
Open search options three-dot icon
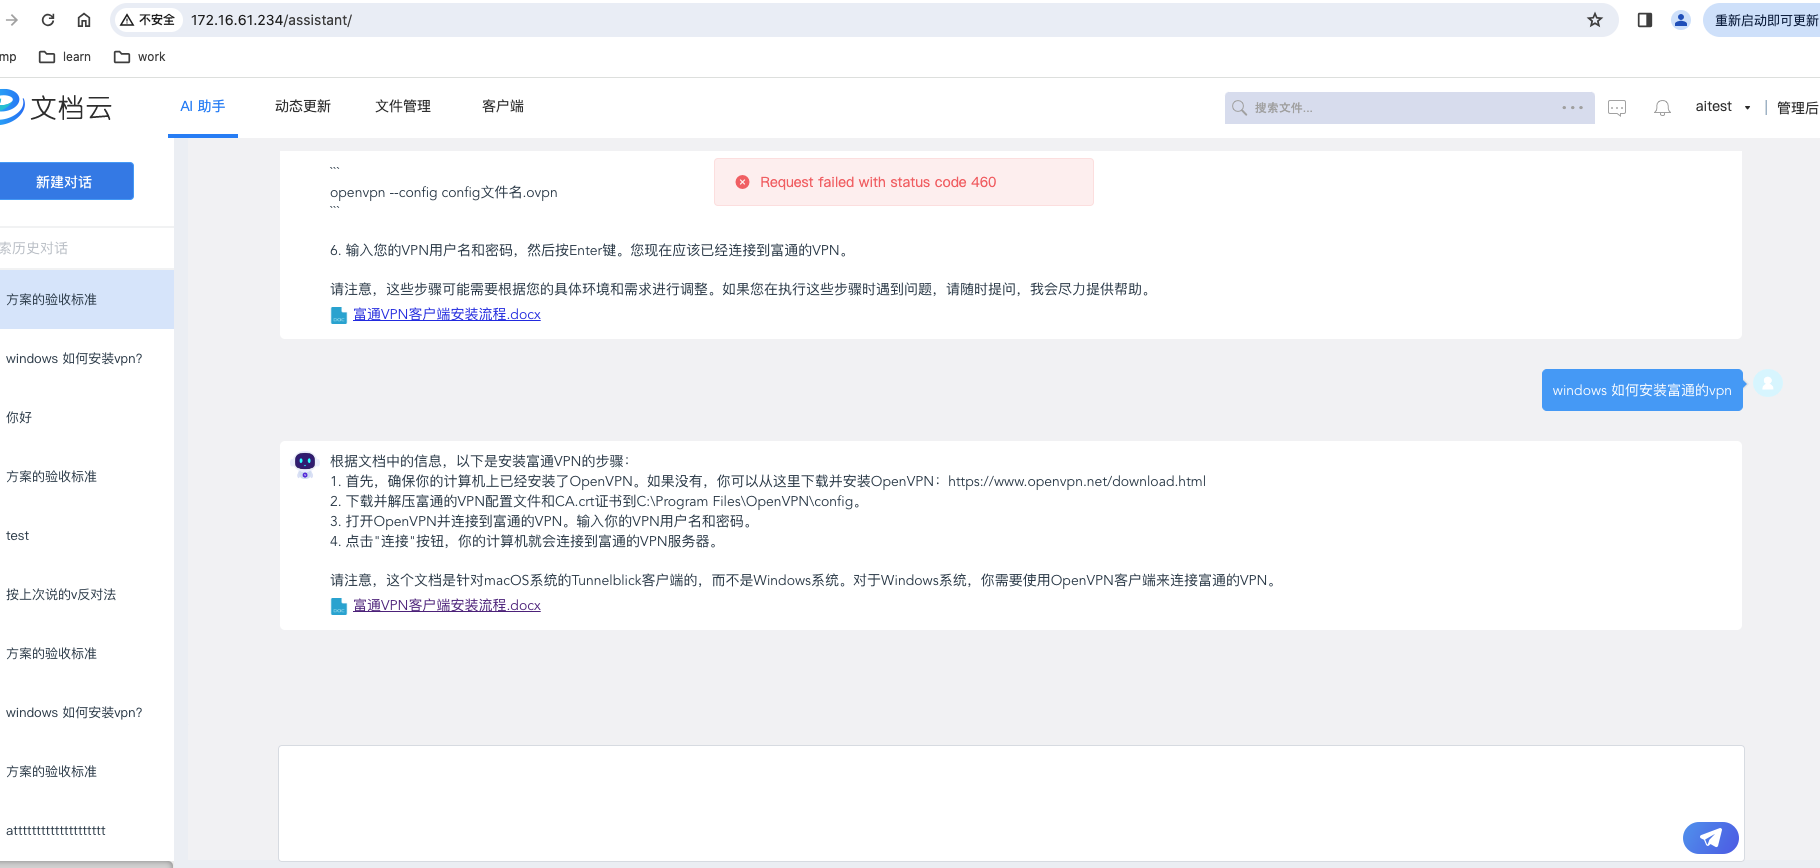1572,108
